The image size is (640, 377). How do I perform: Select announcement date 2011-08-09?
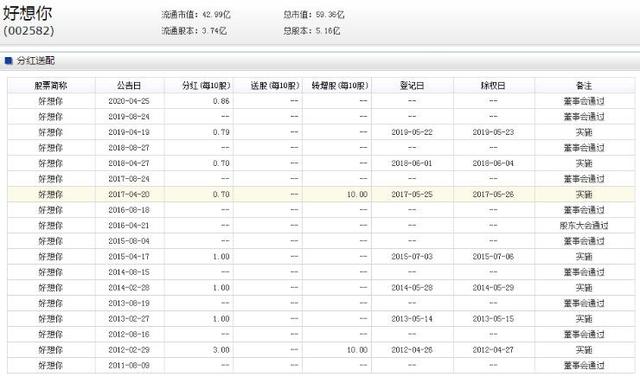129,366
